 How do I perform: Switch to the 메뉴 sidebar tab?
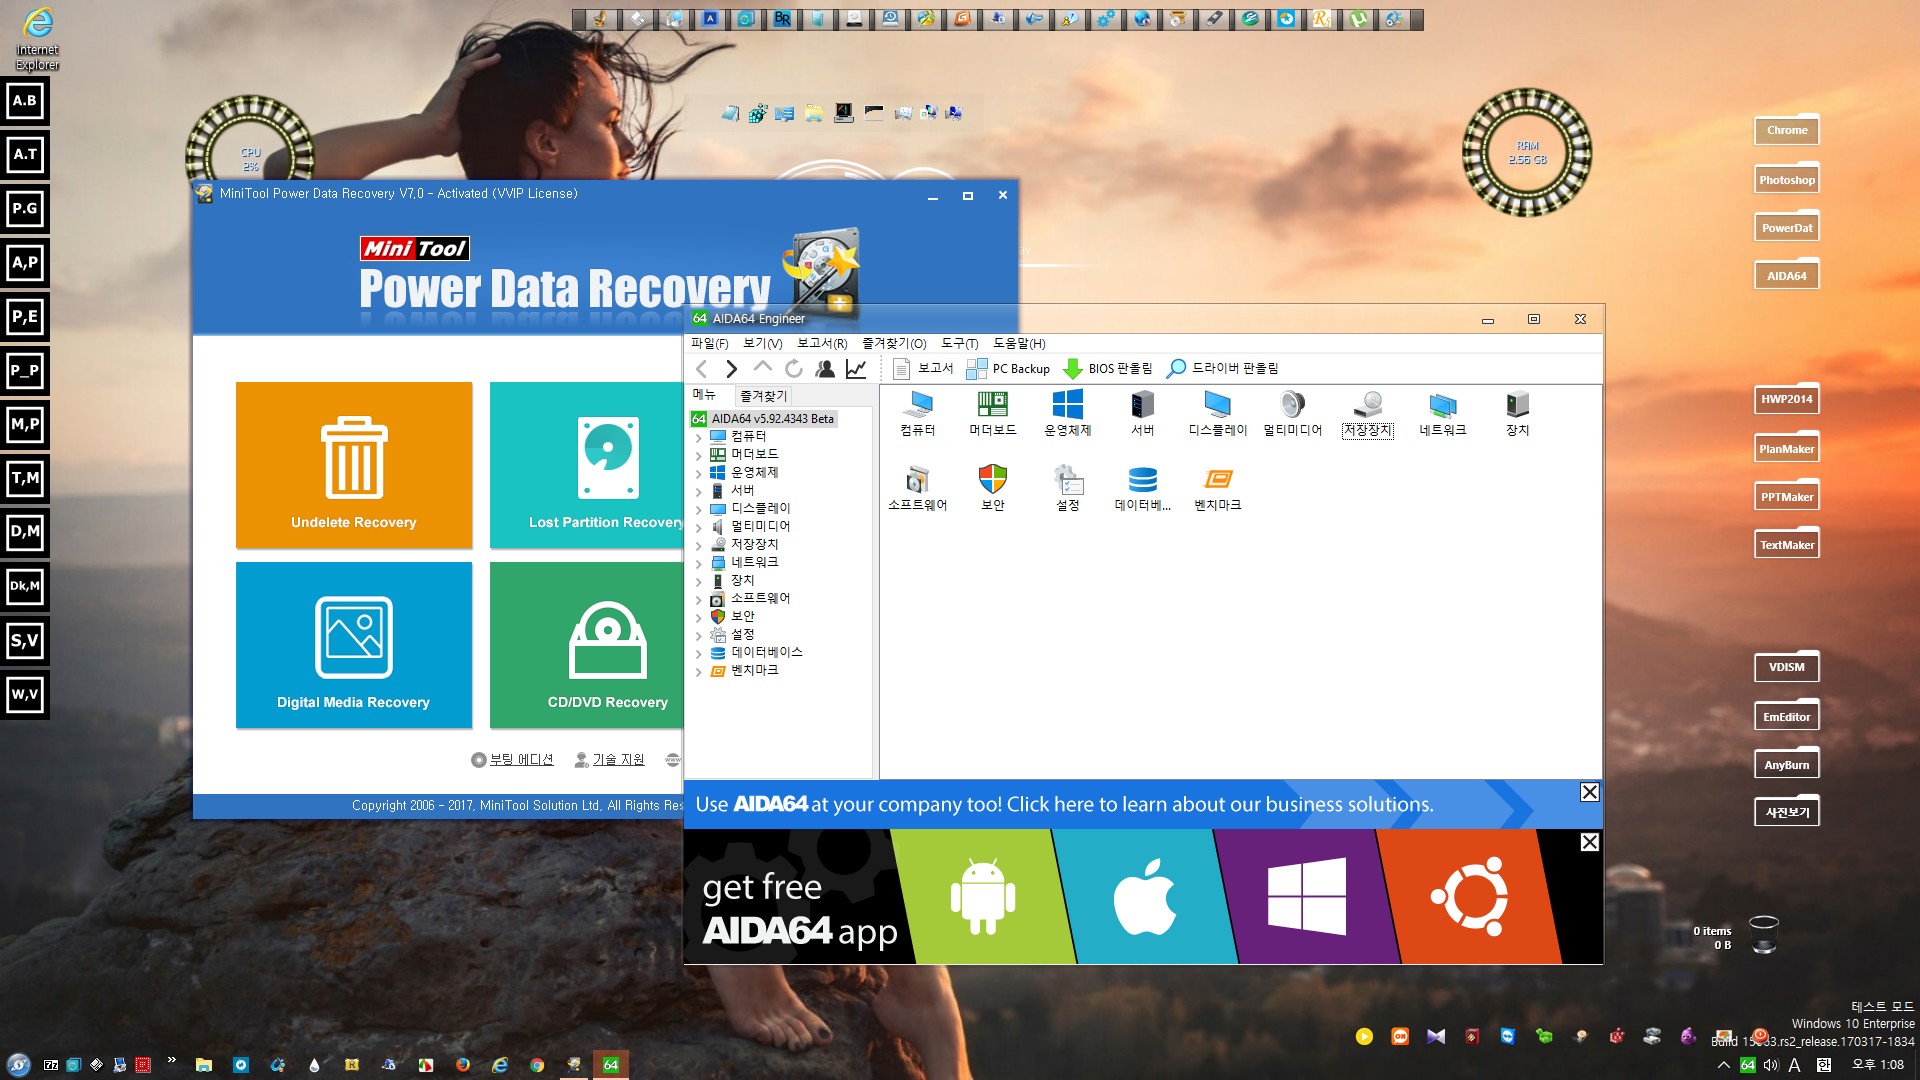pos(705,395)
